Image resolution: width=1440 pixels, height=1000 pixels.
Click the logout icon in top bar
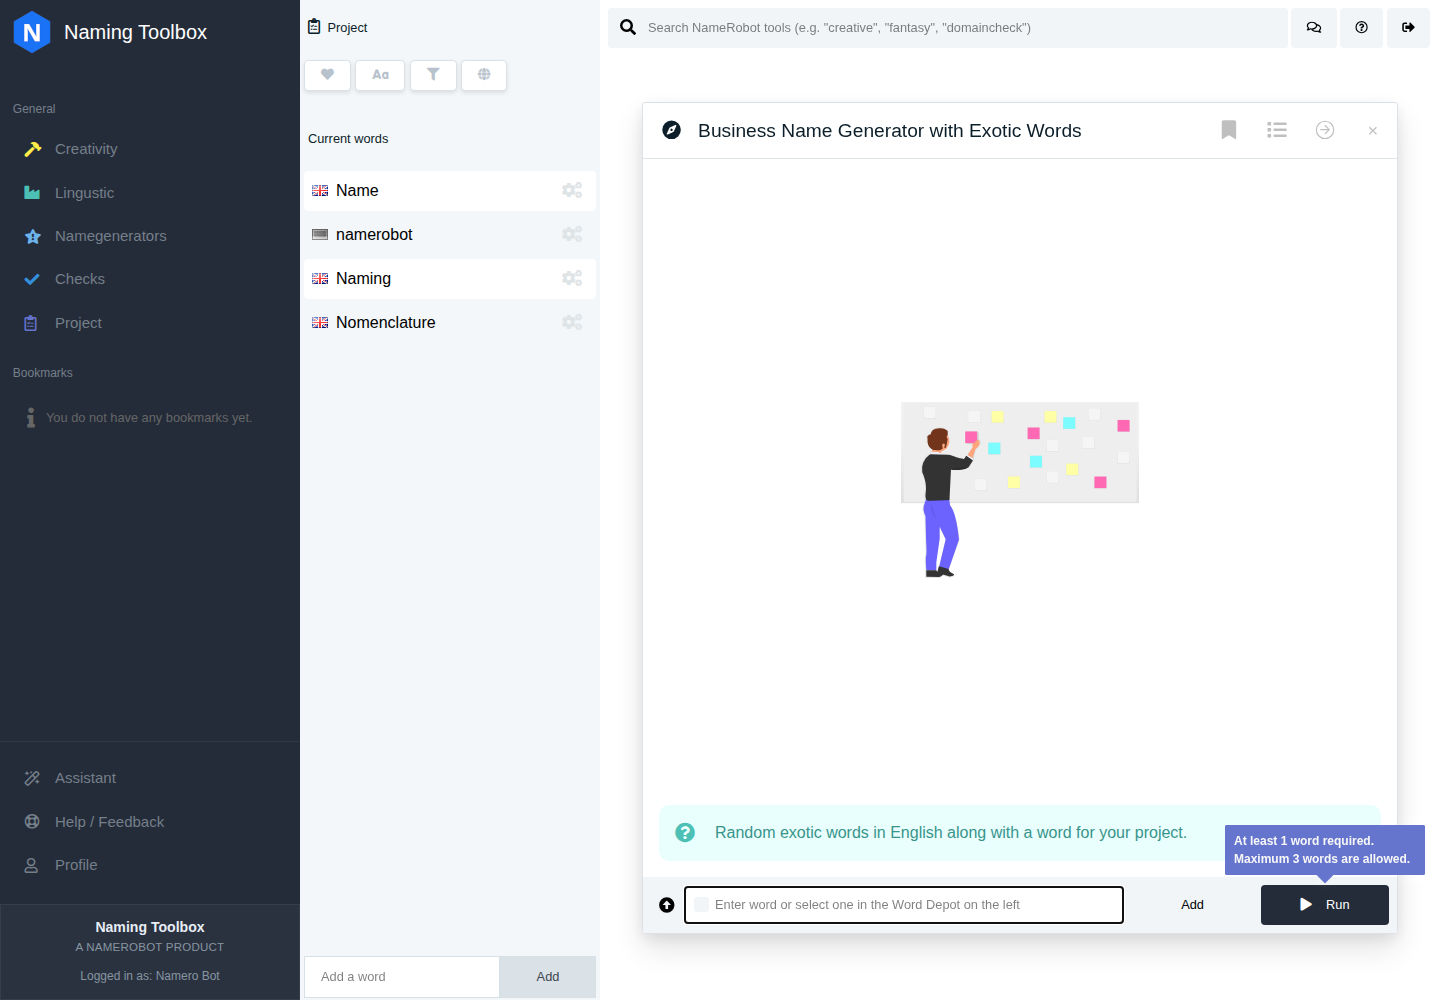point(1408,28)
